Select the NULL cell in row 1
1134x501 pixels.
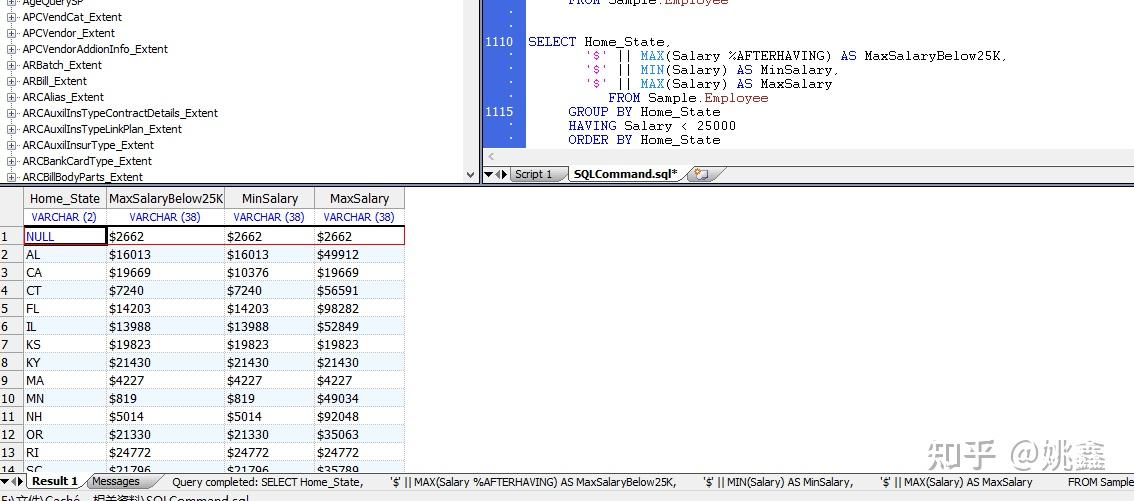(65, 236)
